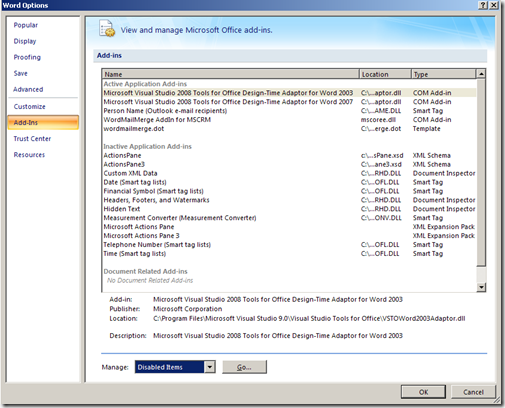Select the ActionsPane add-in row
Image resolution: width=505 pixels, height=408 pixels.
289,155
